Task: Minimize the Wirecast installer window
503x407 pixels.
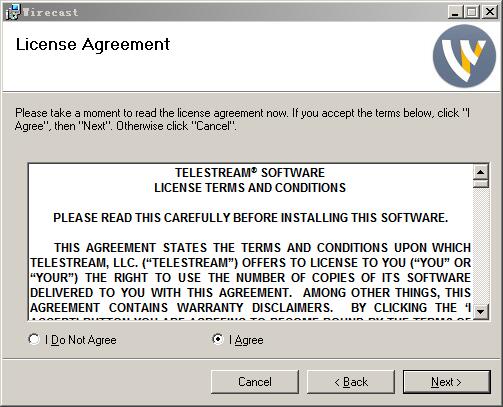Action: click(x=455, y=12)
